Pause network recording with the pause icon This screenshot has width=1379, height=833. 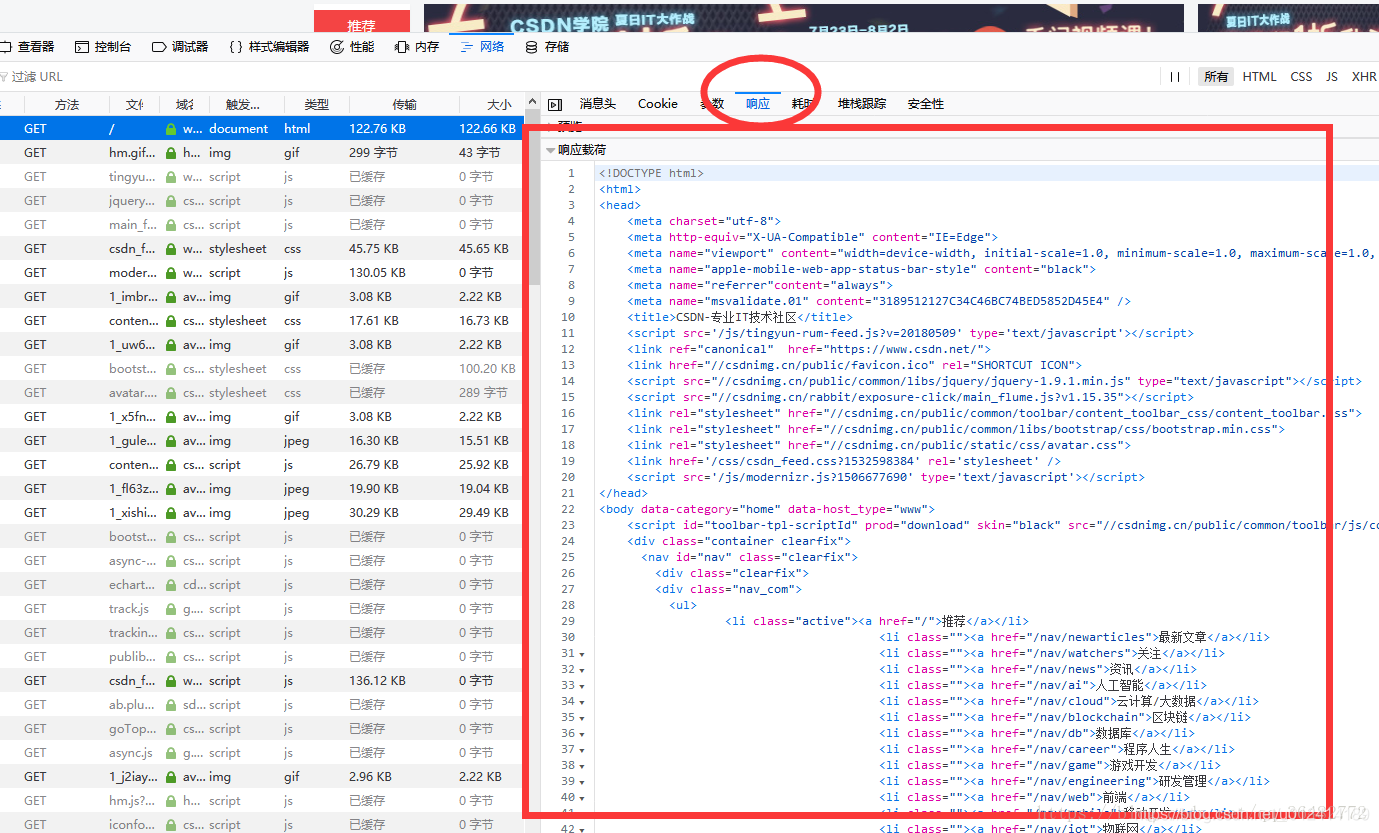pyautogui.click(x=1175, y=77)
